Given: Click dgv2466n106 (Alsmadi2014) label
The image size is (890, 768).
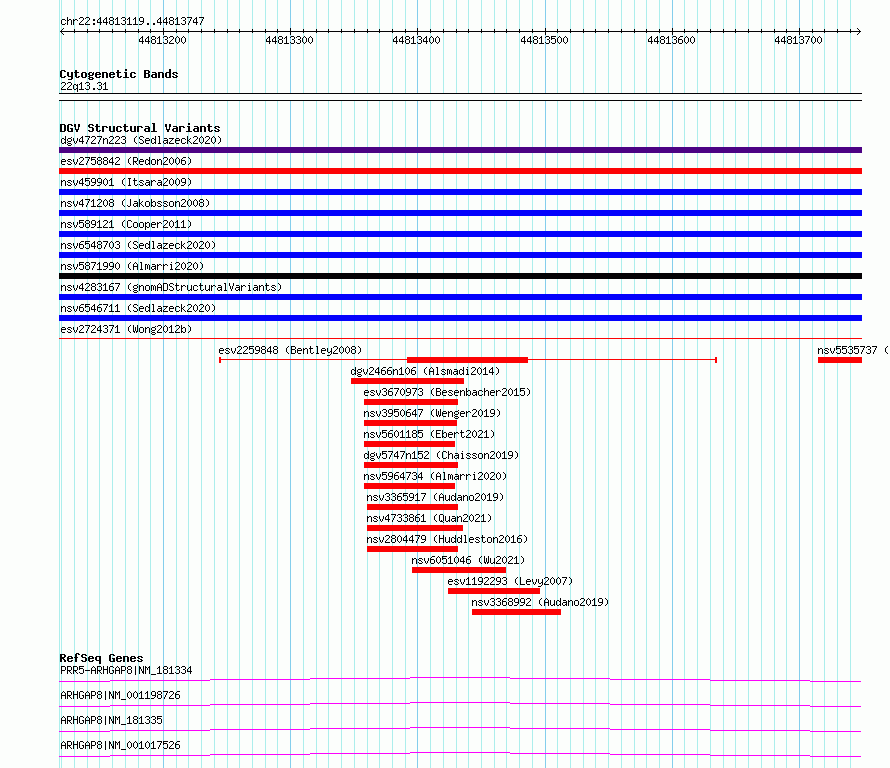Looking at the screenshot, I should pos(425,371).
